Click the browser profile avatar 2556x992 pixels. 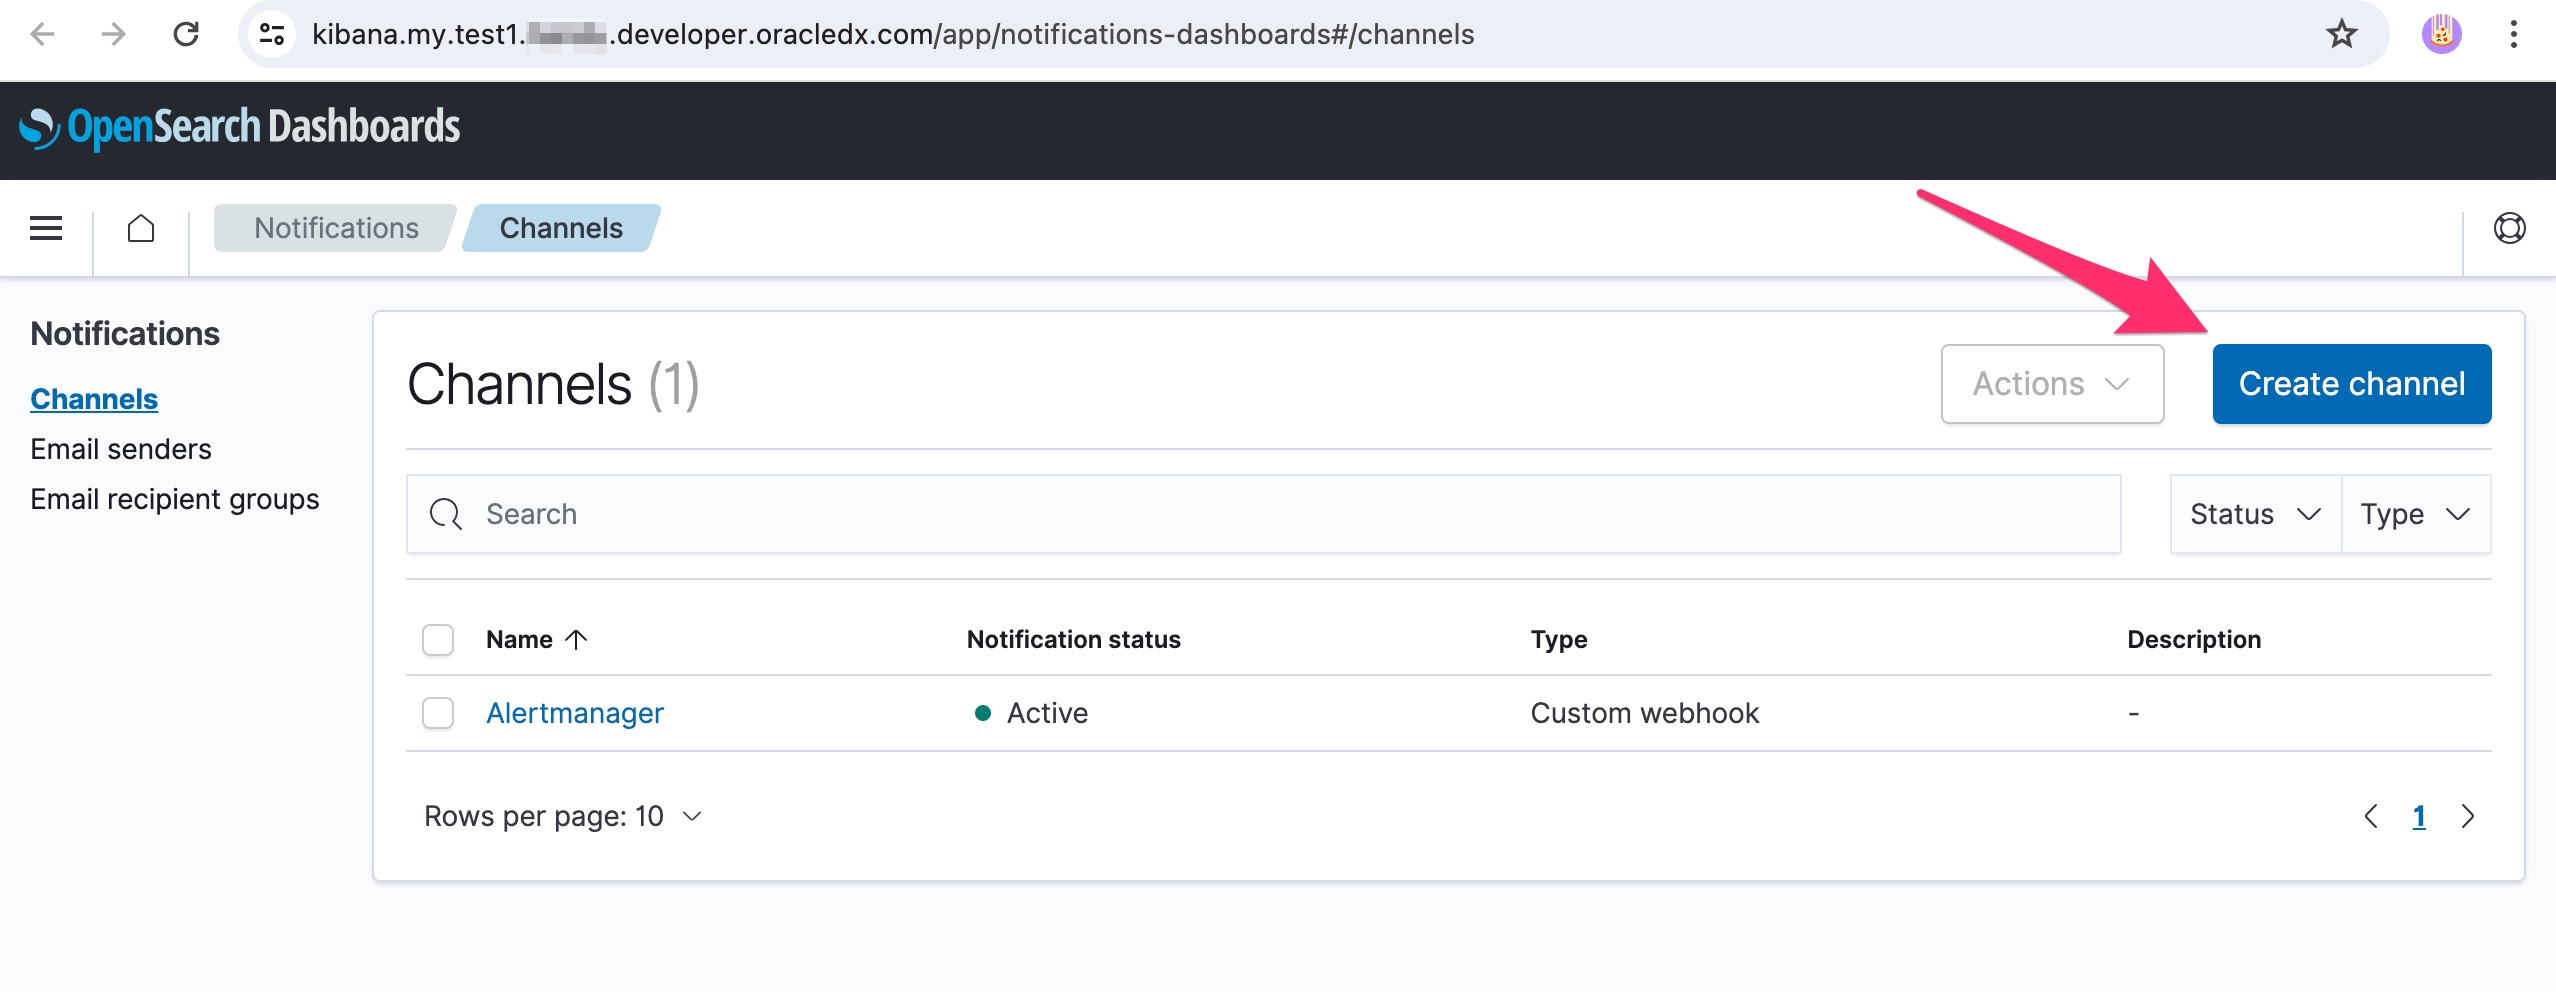pyautogui.click(x=2441, y=34)
